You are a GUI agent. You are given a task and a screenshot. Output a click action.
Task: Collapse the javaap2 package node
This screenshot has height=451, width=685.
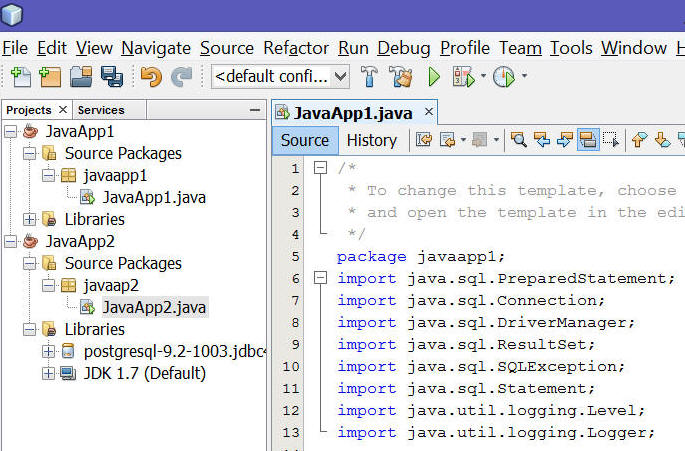point(48,285)
